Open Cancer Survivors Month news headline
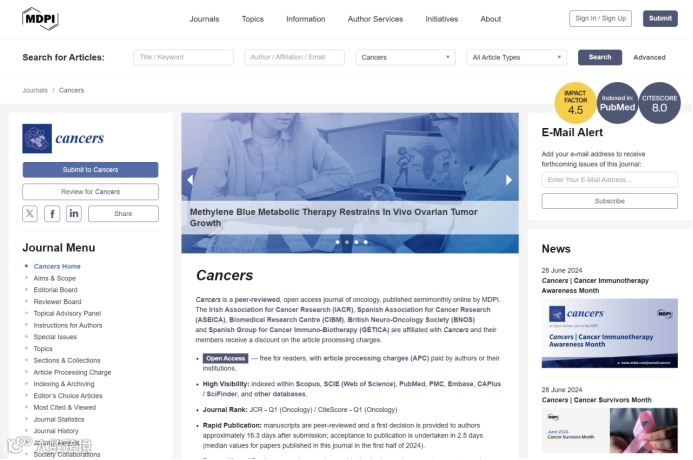This screenshot has width=693, height=460. 597,400
